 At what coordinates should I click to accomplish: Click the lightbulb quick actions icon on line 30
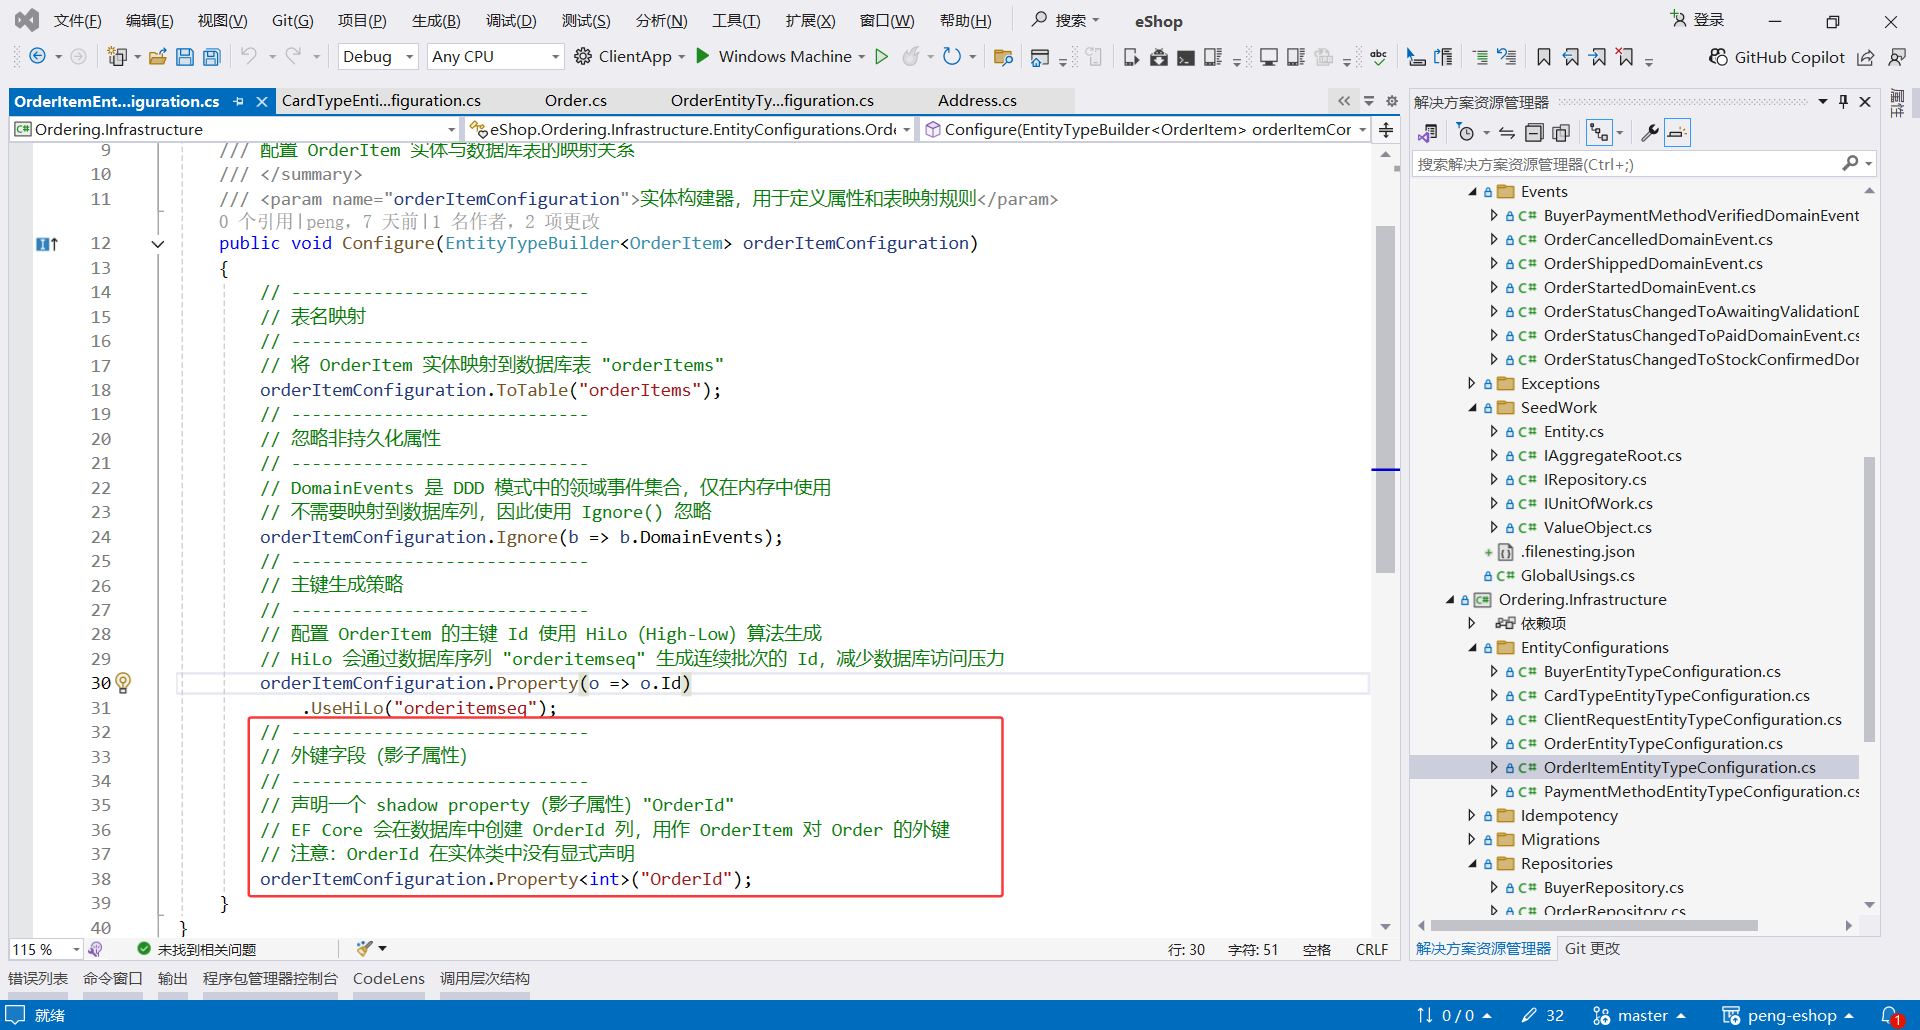[123, 683]
